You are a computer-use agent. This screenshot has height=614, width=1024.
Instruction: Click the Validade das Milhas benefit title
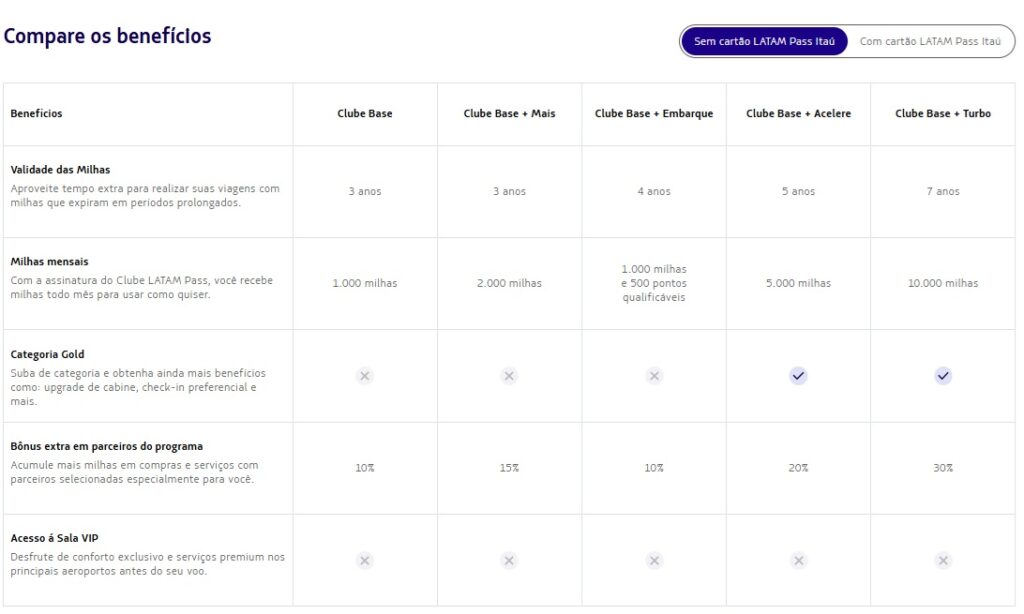pos(60,170)
